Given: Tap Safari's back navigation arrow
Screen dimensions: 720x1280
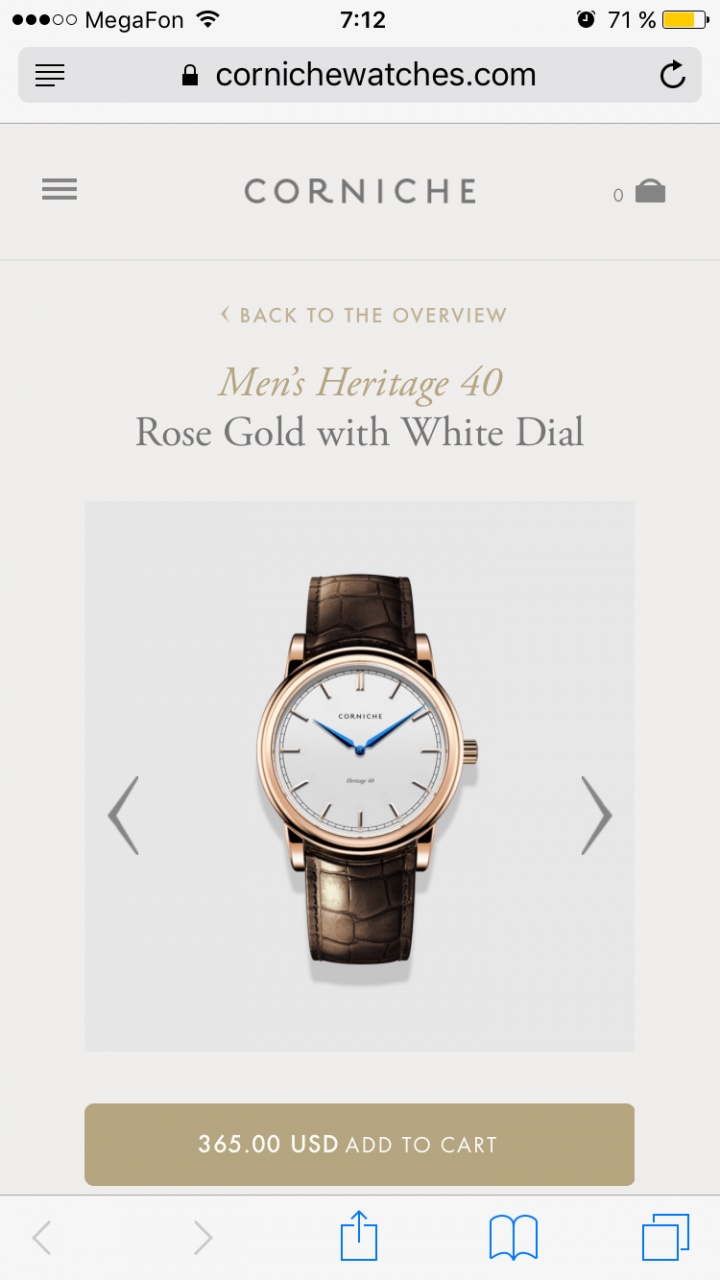Looking at the screenshot, I should coord(41,1238).
